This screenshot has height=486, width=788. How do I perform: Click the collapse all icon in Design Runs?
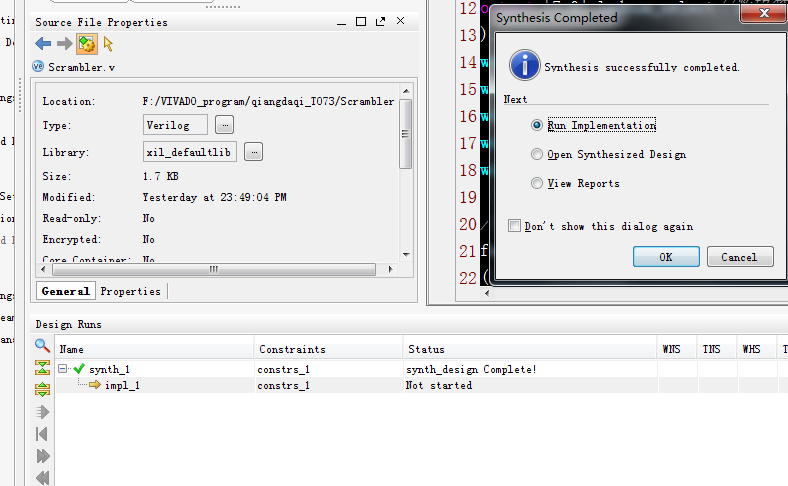[x=42, y=368]
